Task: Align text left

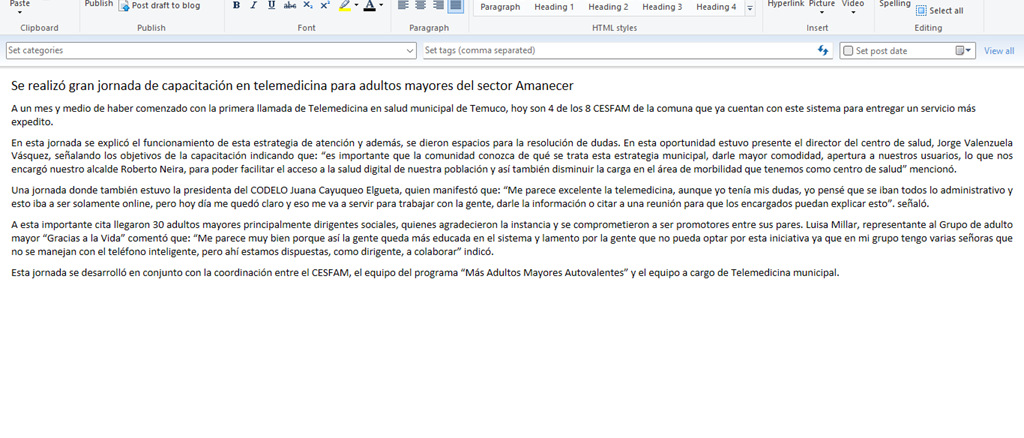Action: pos(403,6)
